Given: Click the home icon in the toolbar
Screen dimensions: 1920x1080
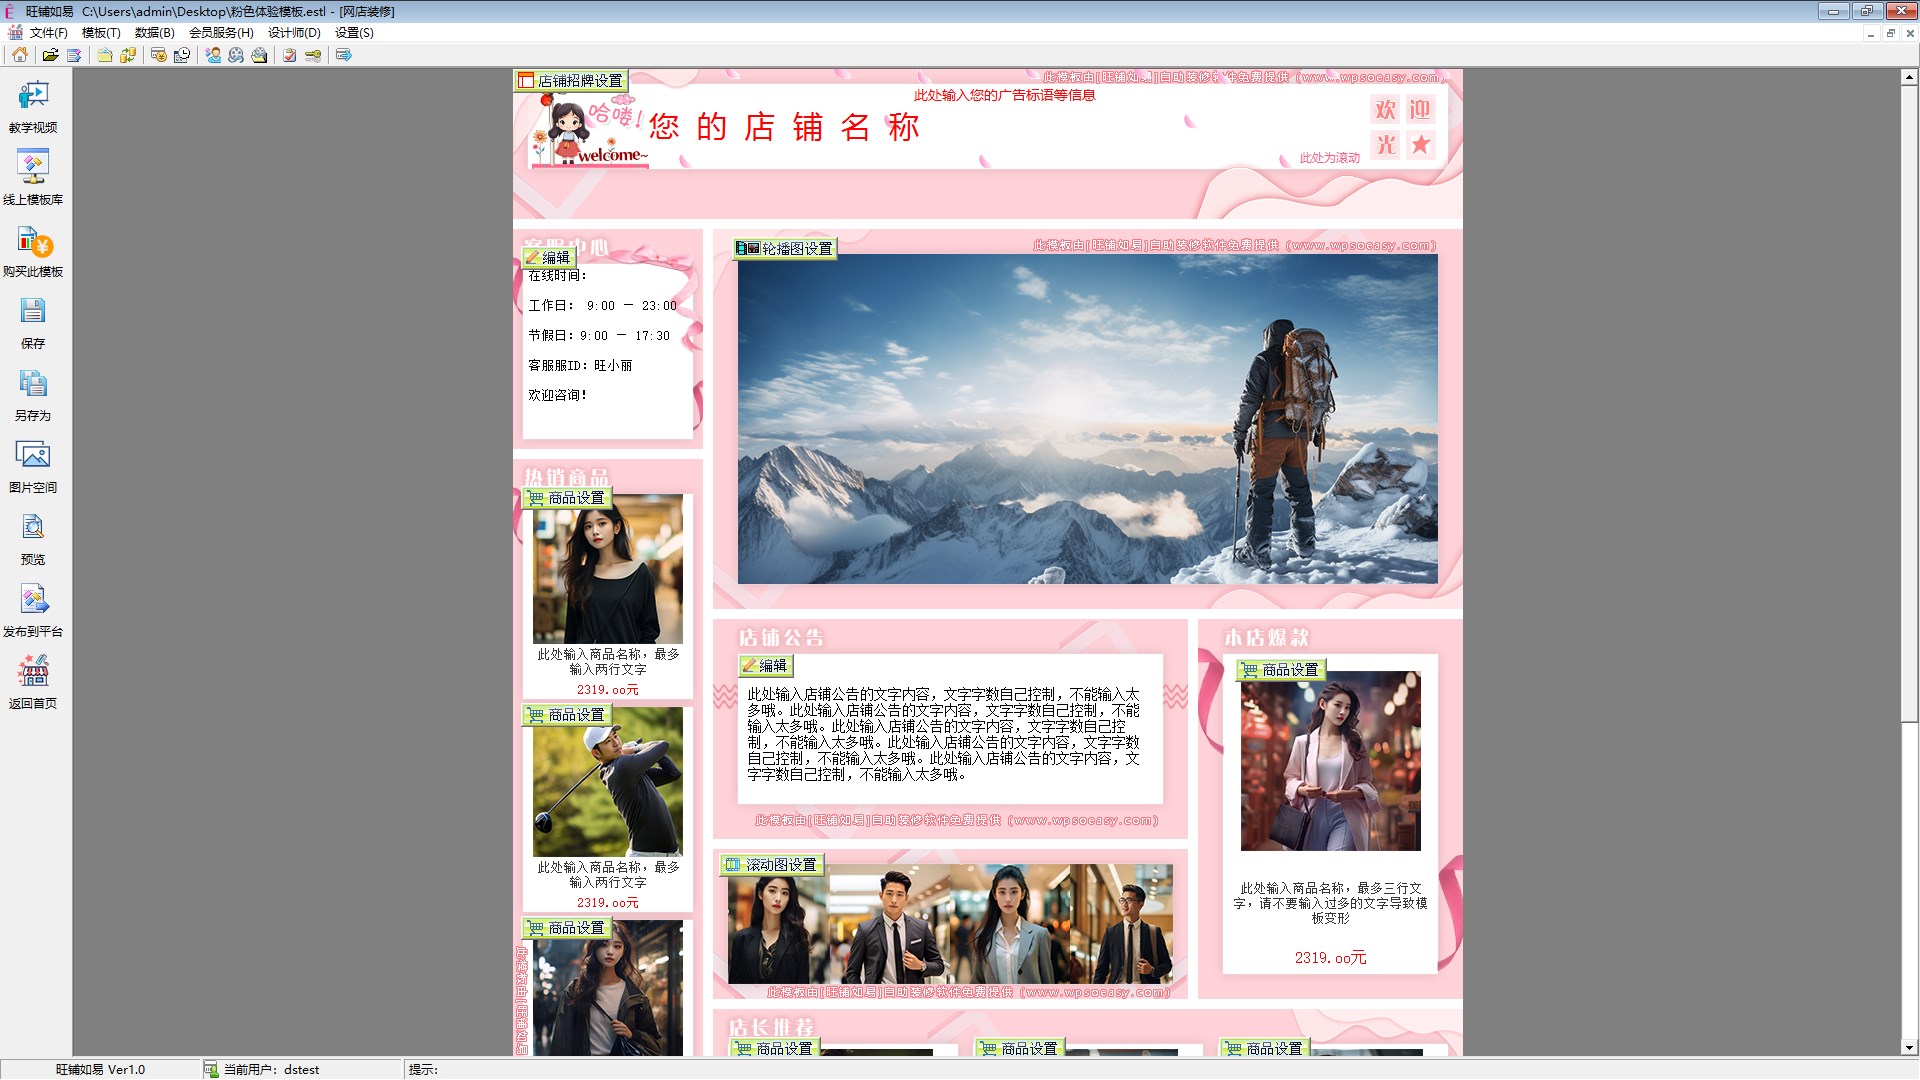Looking at the screenshot, I should [20, 55].
